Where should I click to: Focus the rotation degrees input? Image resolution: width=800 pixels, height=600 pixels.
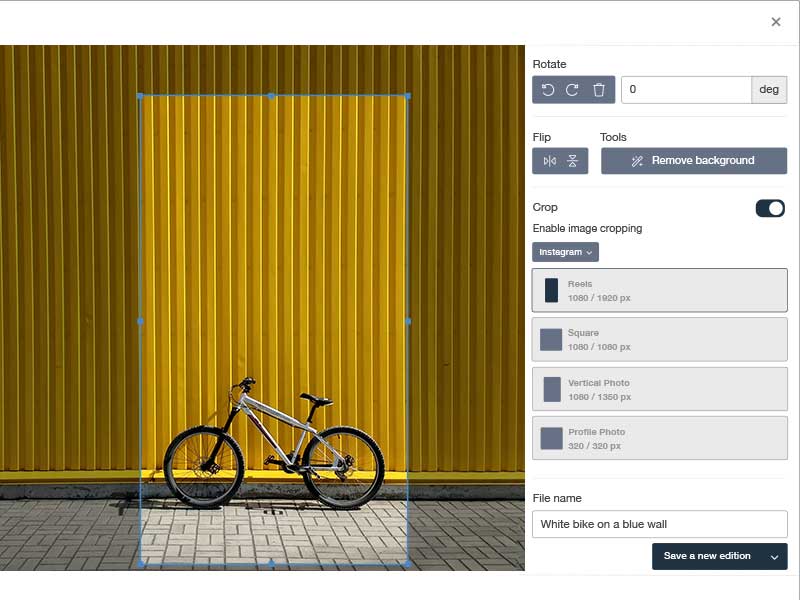[x=686, y=90]
